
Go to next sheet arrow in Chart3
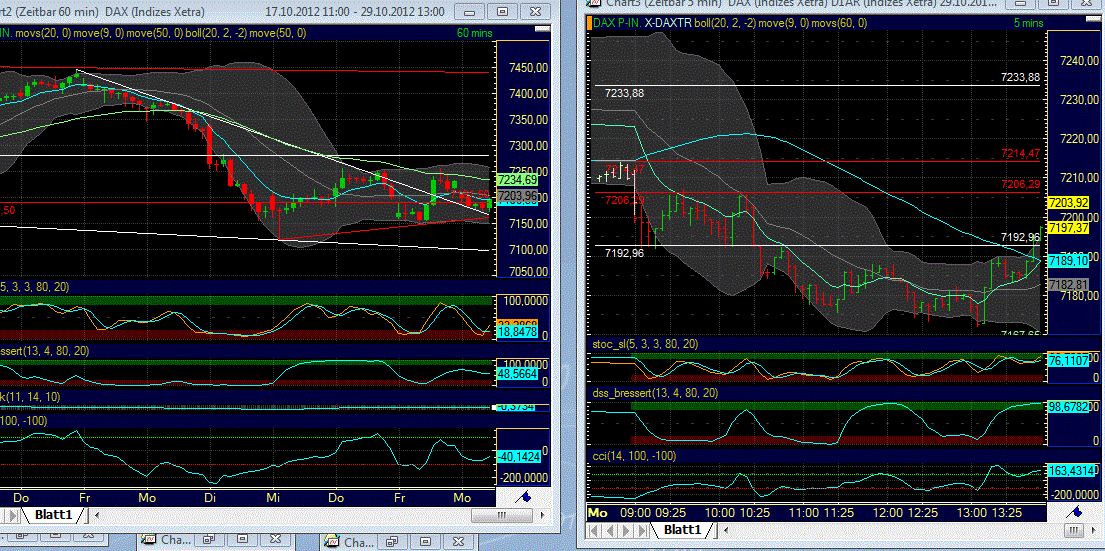(x=626, y=530)
